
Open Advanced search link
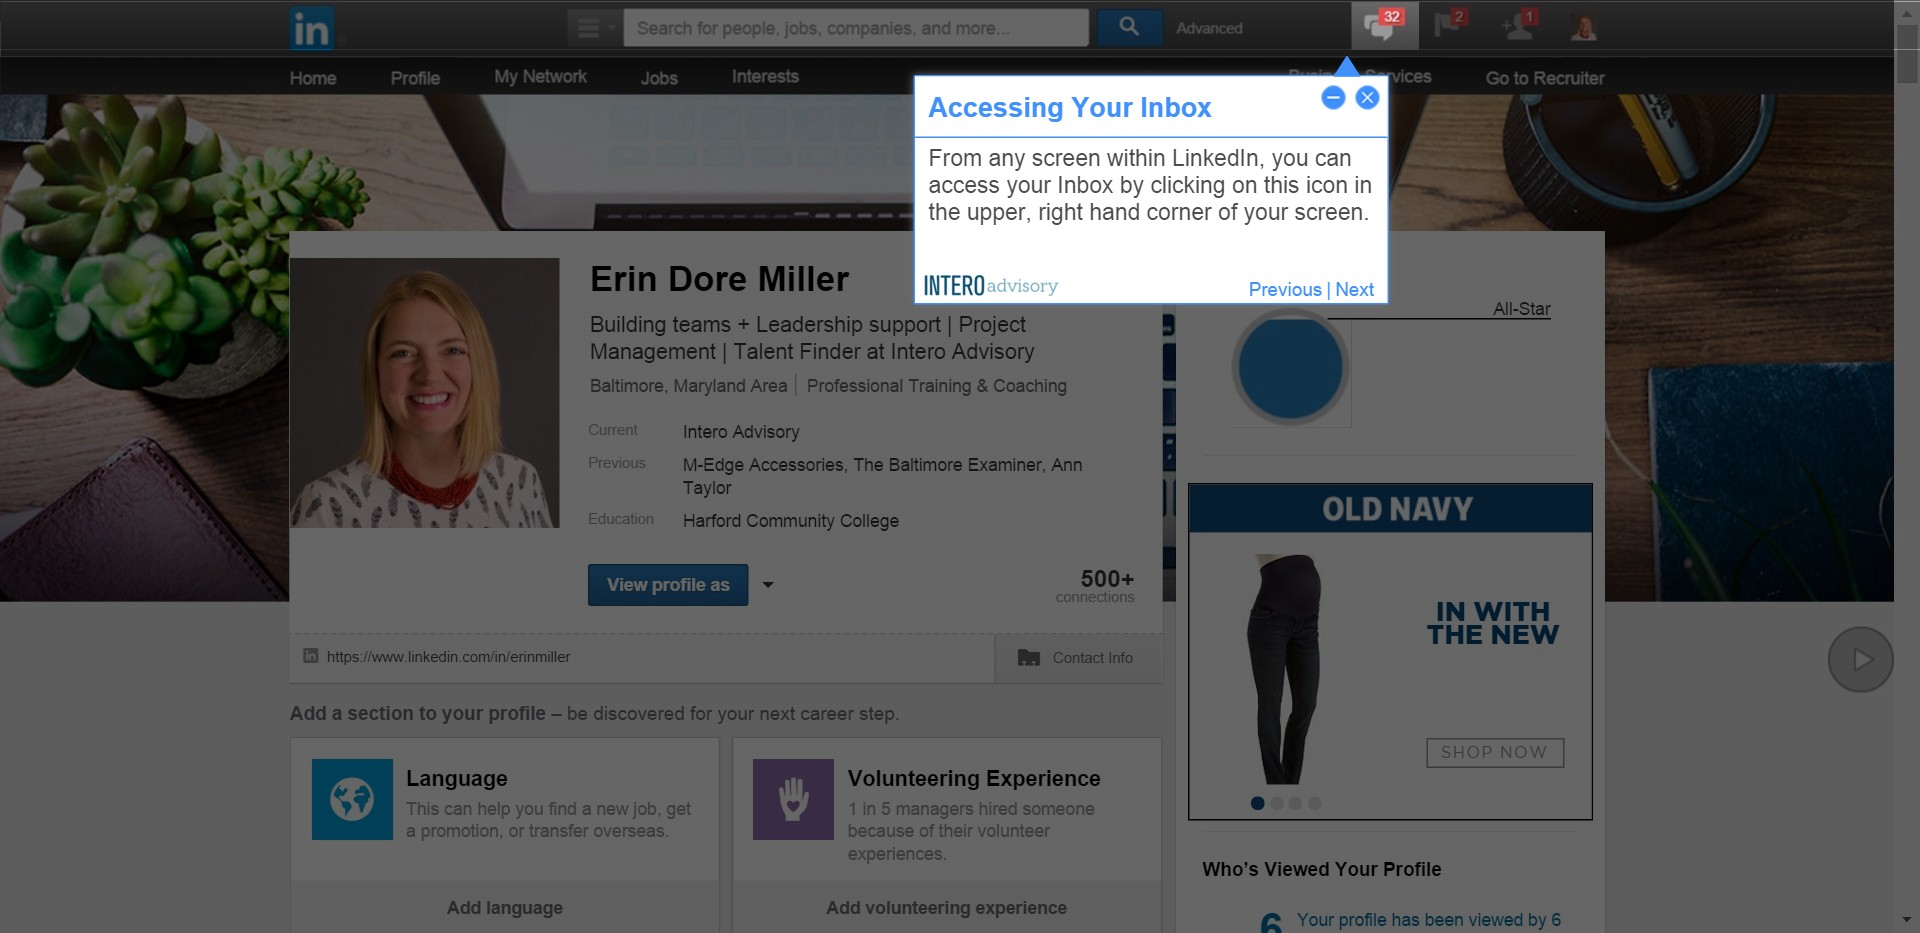[1209, 28]
